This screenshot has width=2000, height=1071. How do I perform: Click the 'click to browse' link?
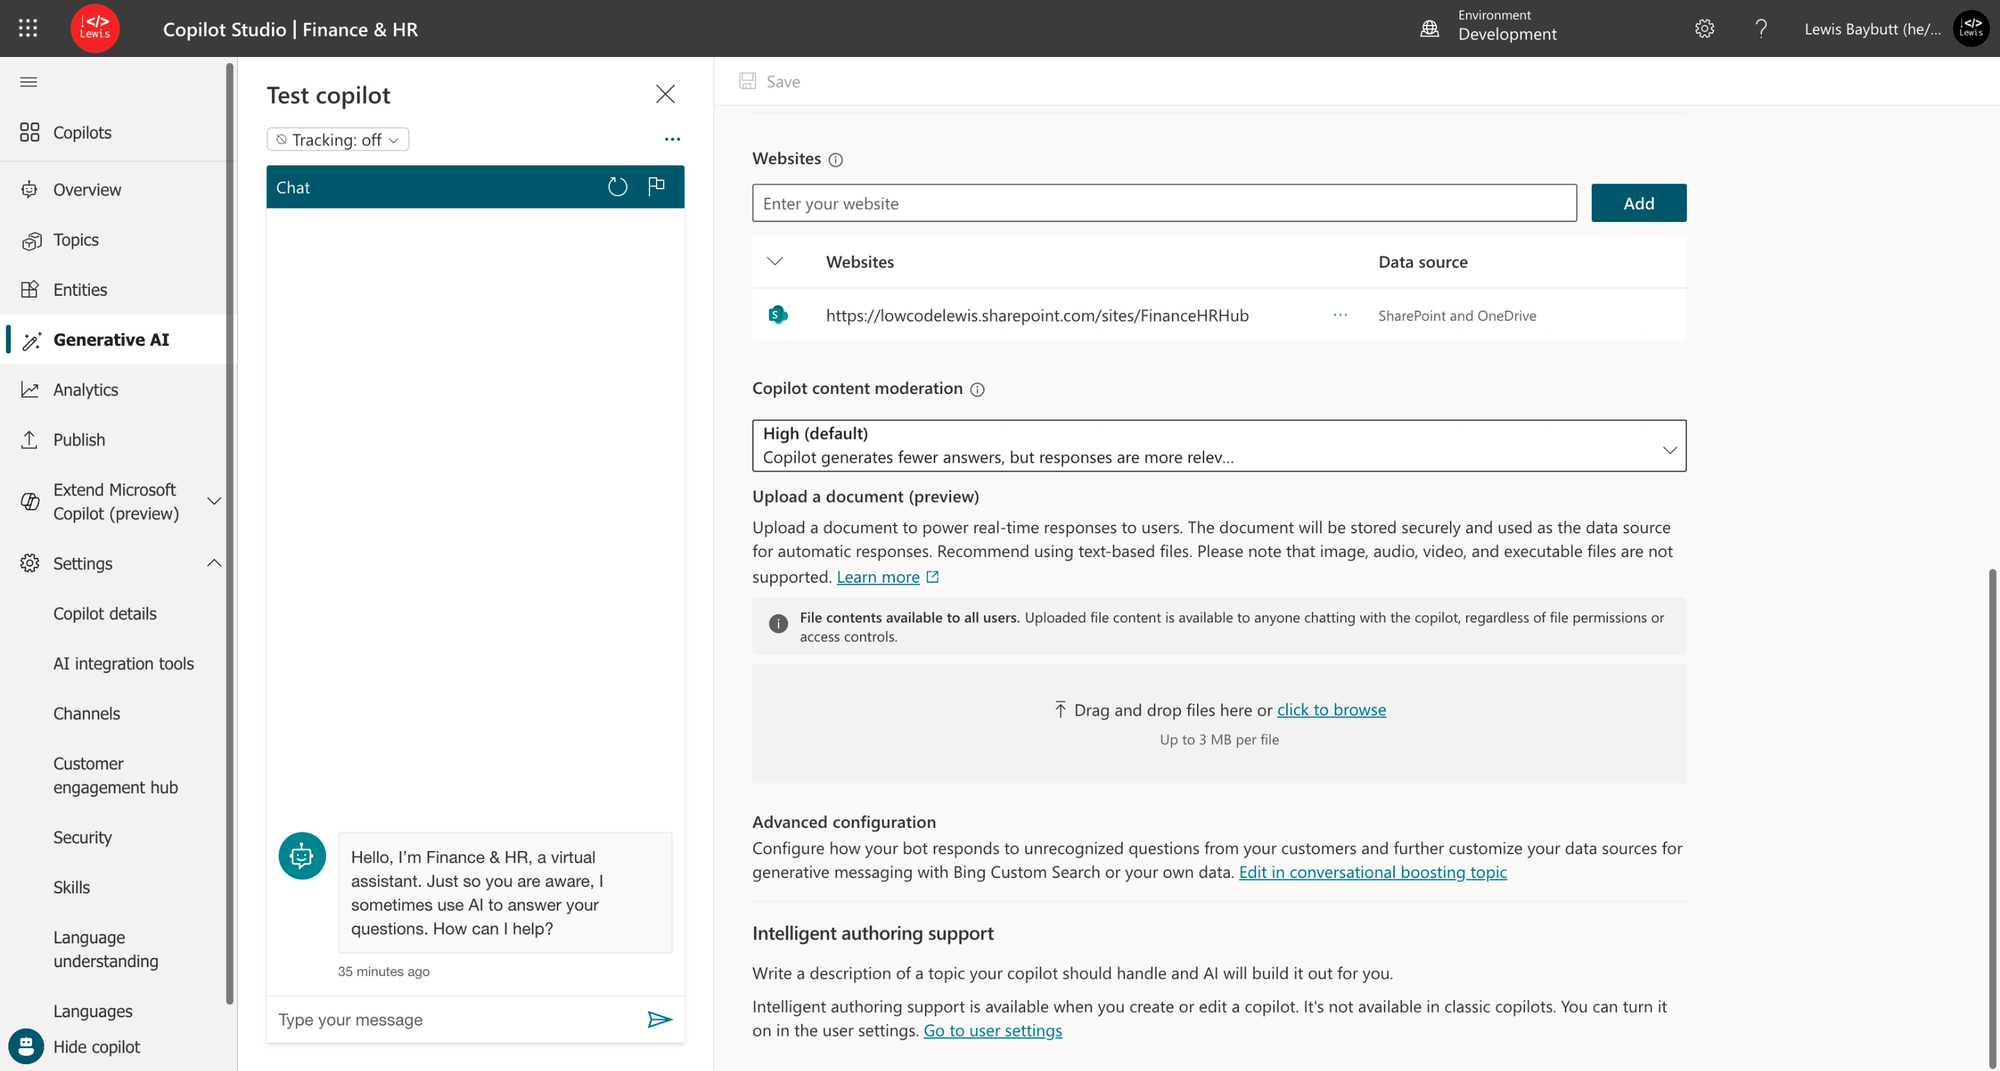click(x=1331, y=709)
